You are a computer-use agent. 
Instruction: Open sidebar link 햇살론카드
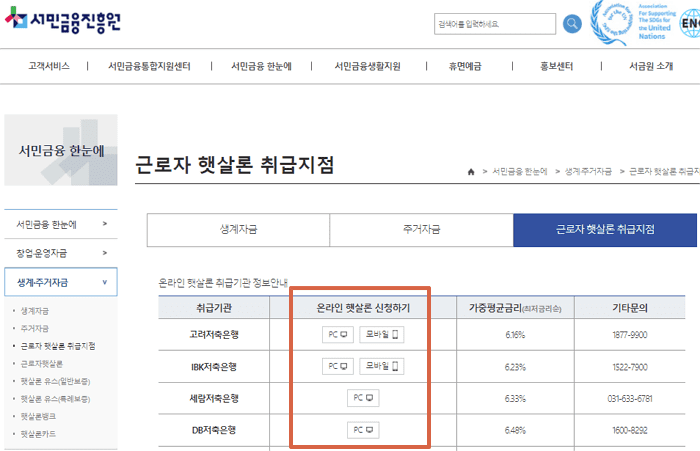[38, 434]
